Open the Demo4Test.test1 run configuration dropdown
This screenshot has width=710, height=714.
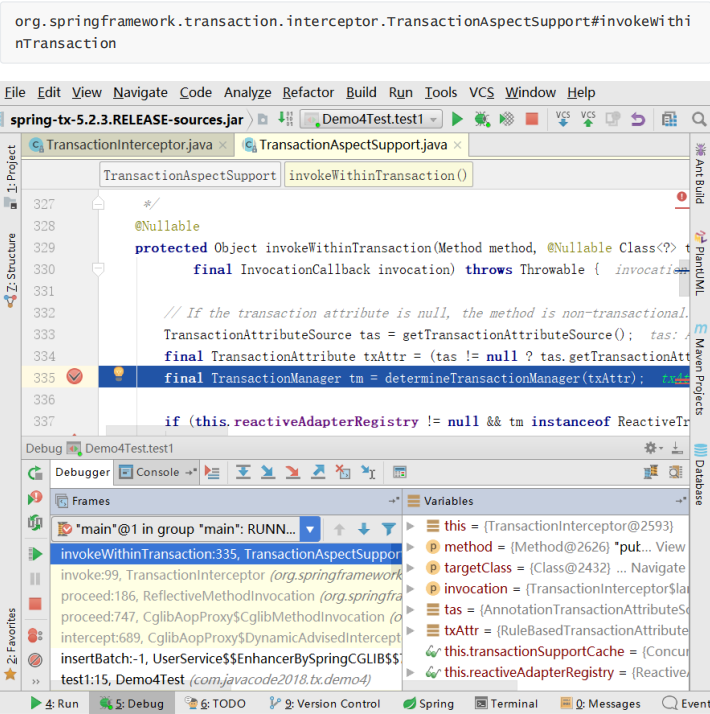point(371,119)
